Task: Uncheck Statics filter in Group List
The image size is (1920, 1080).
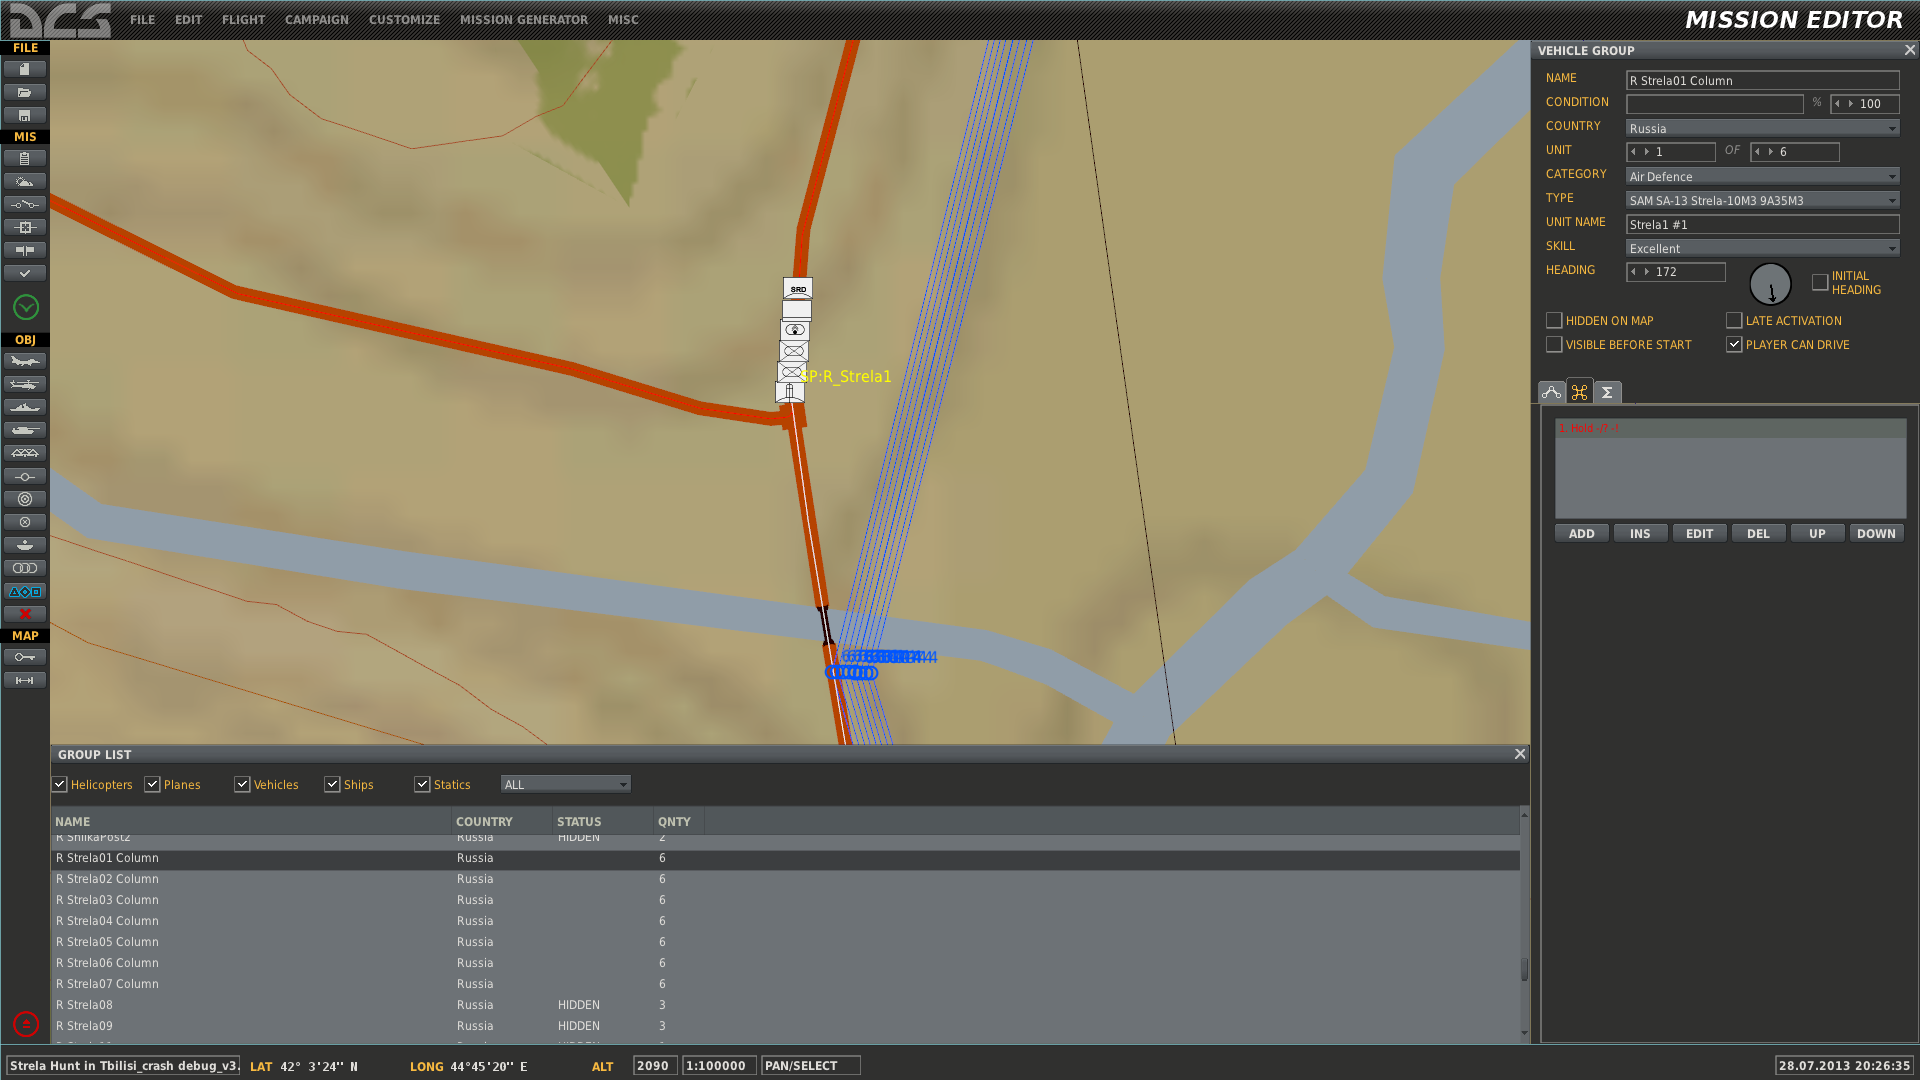Action: coord(422,785)
